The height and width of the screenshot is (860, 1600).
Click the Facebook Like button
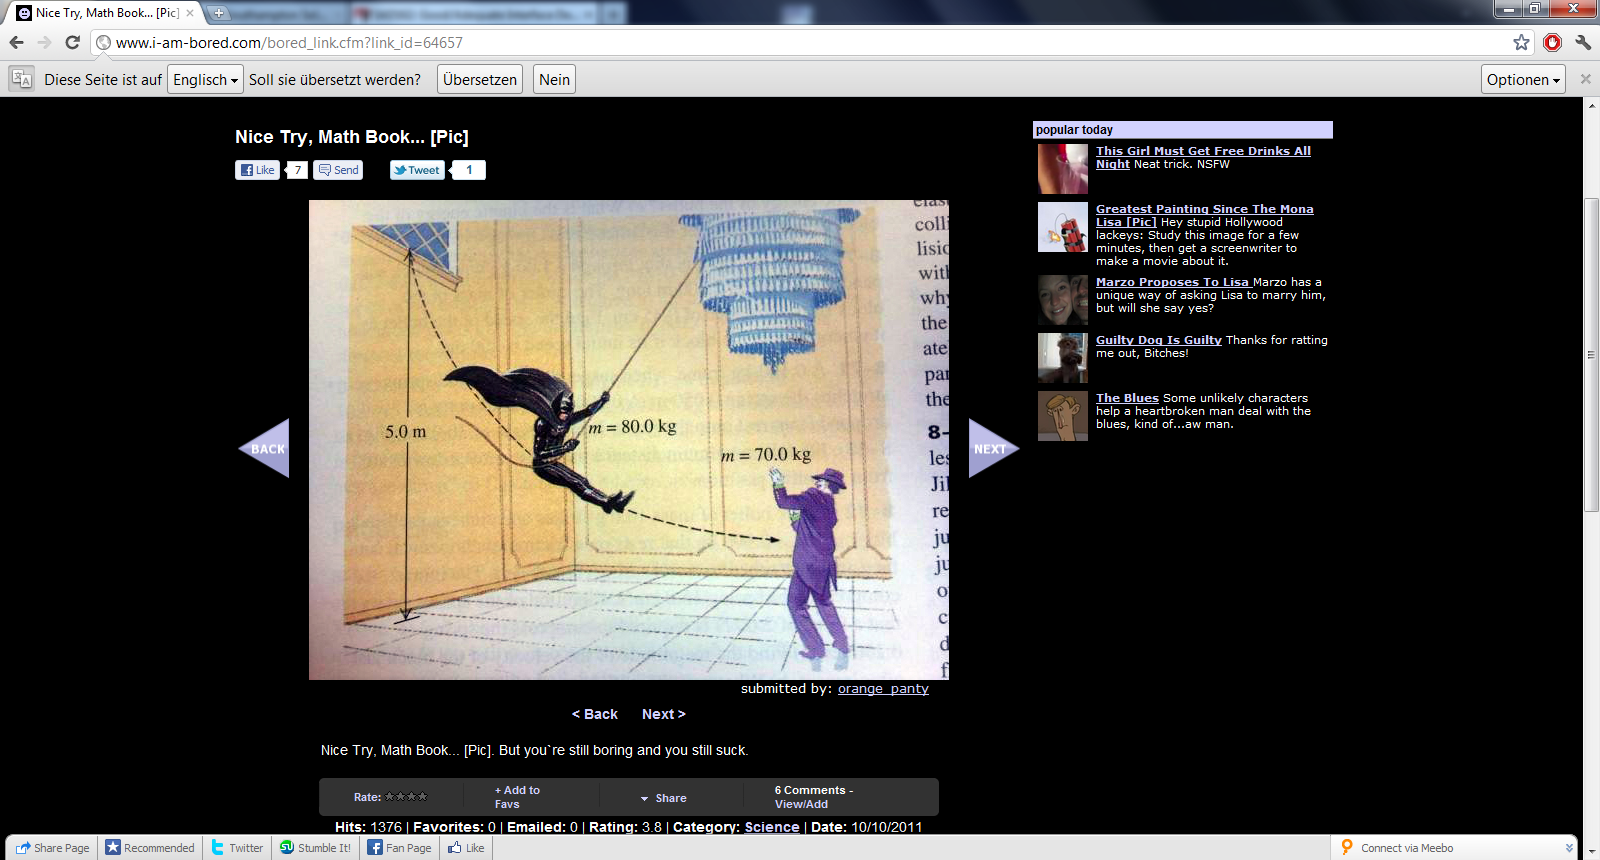coord(257,170)
